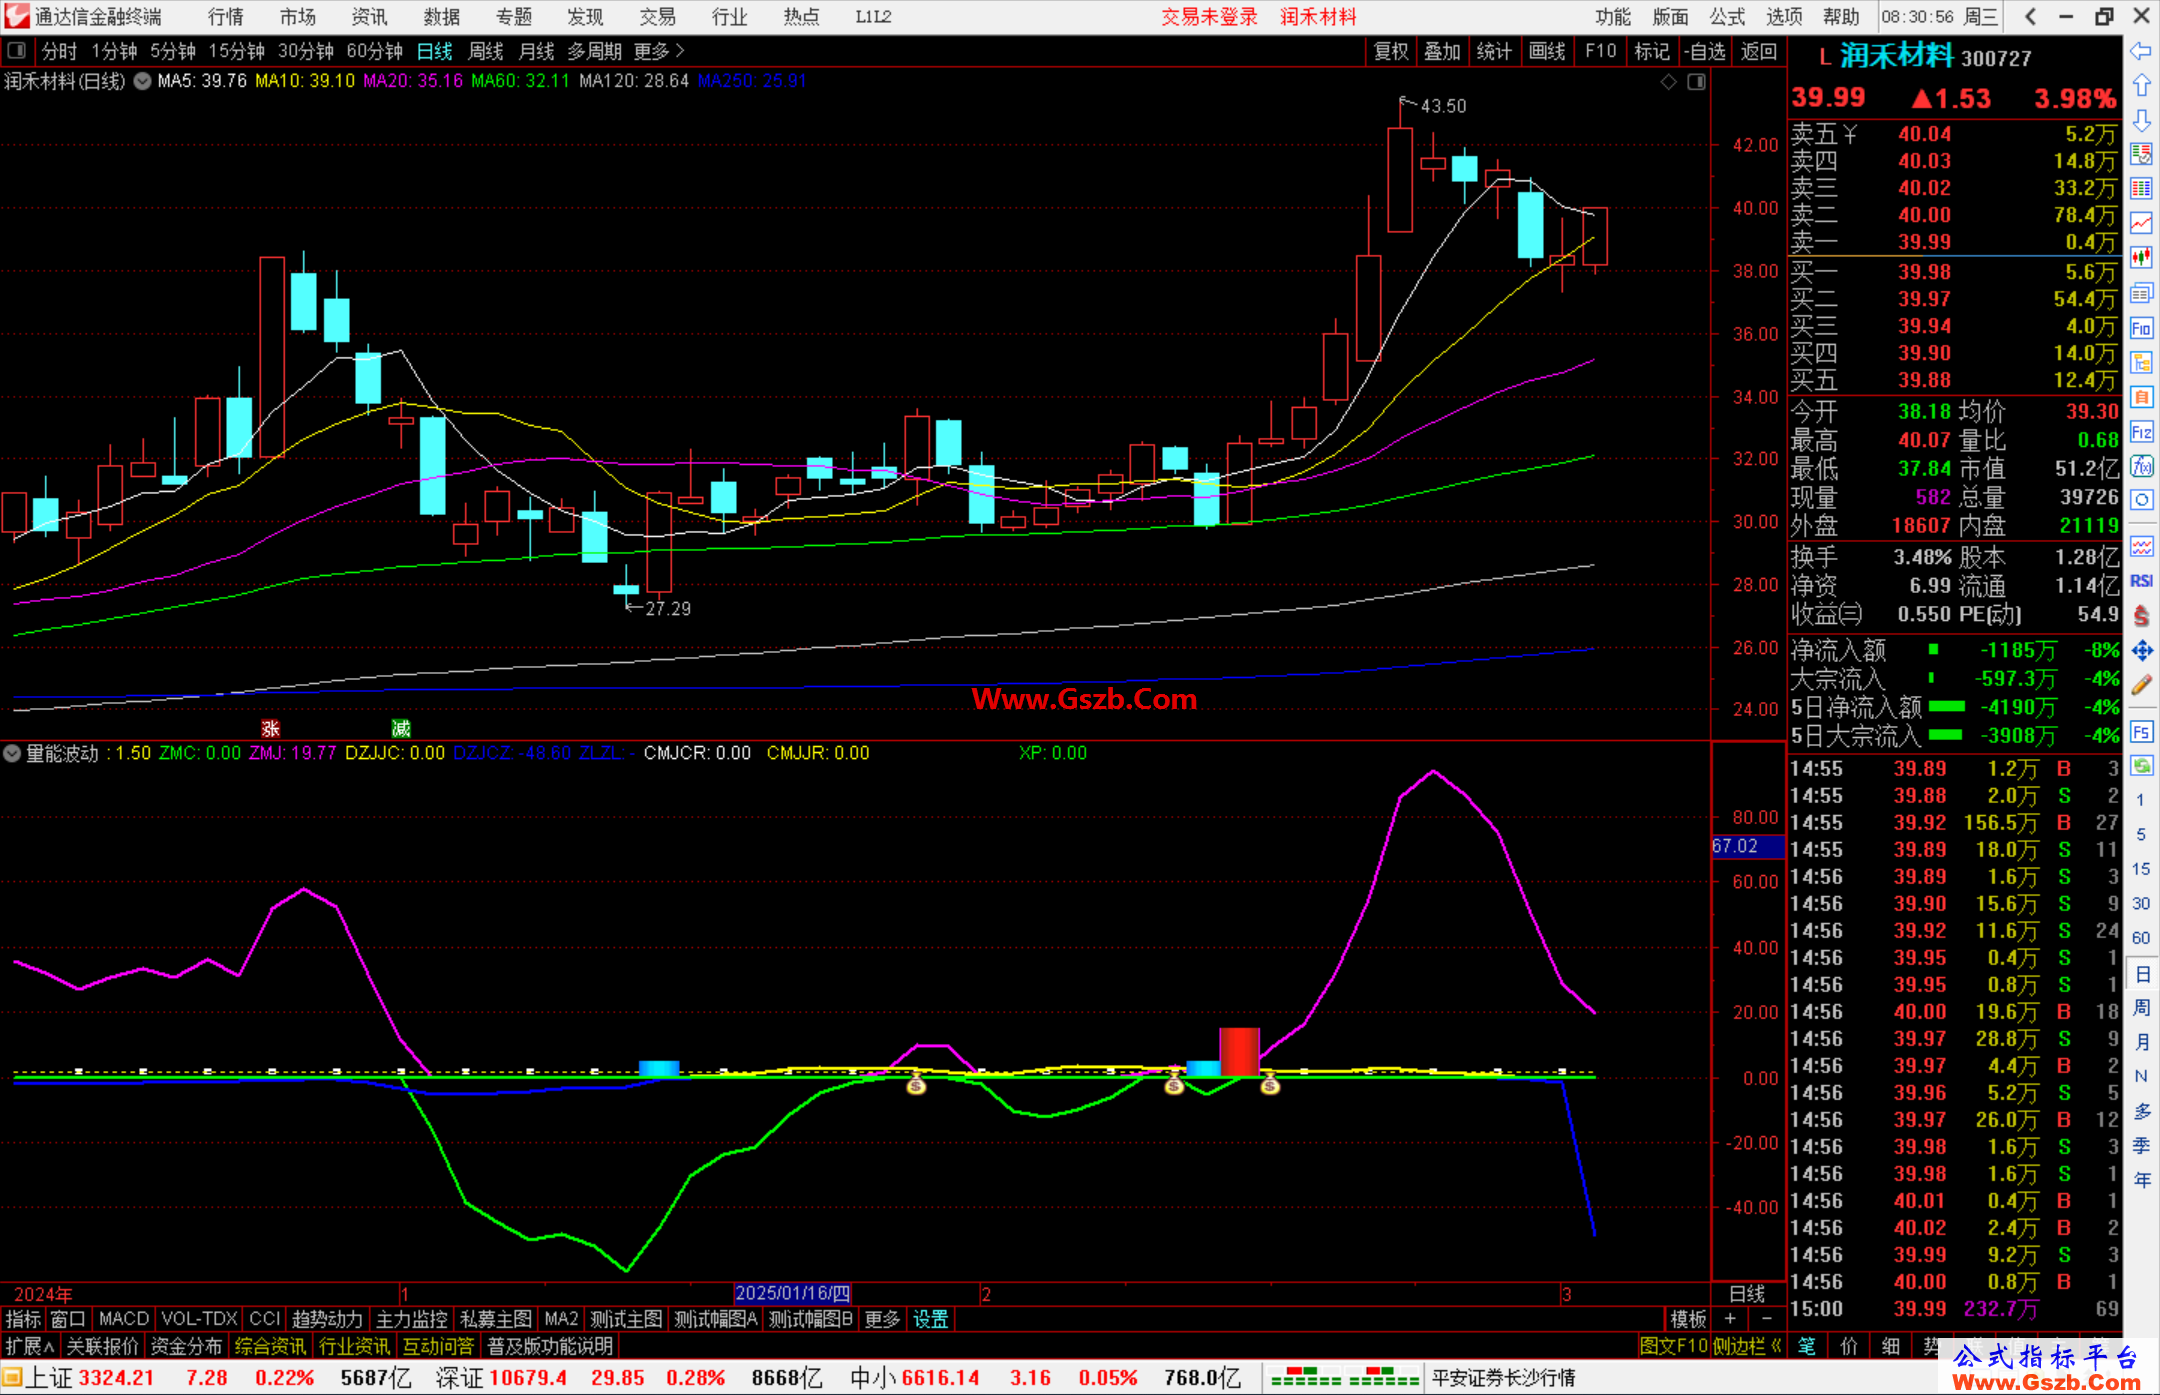Click the minus button beside 模板
This screenshot has width=2160, height=1395.
tap(1767, 1319)
